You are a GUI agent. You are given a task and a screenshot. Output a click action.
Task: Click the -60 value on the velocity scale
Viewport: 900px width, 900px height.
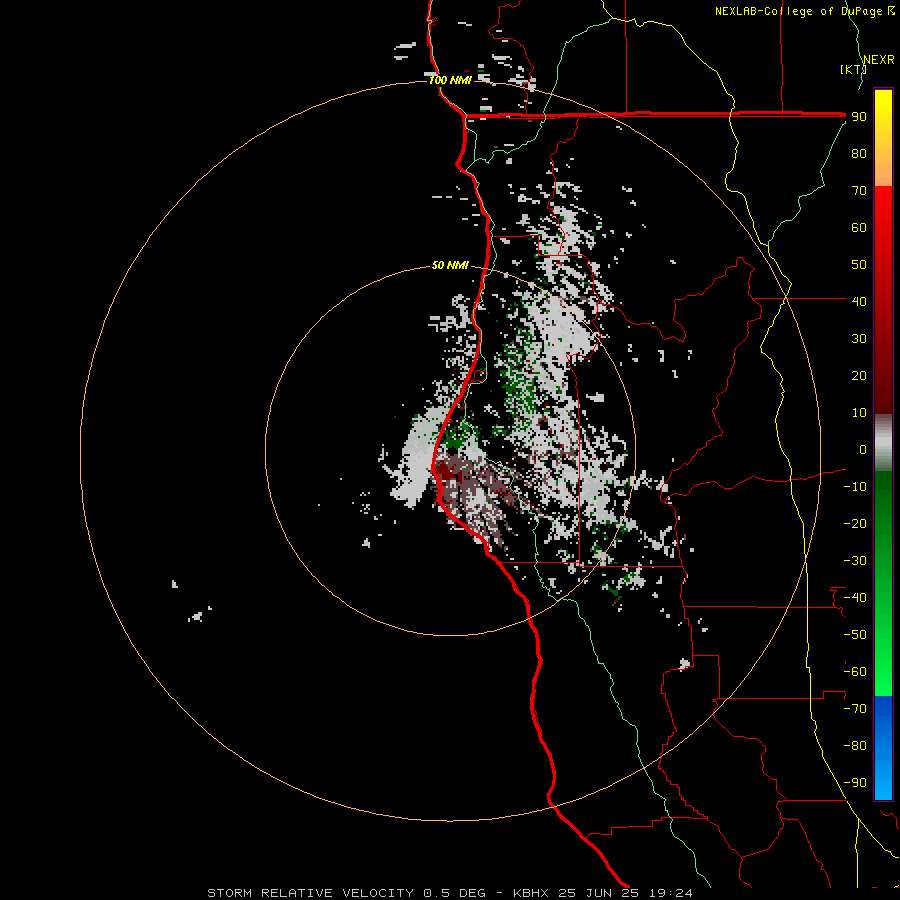[x=855, y=672]
